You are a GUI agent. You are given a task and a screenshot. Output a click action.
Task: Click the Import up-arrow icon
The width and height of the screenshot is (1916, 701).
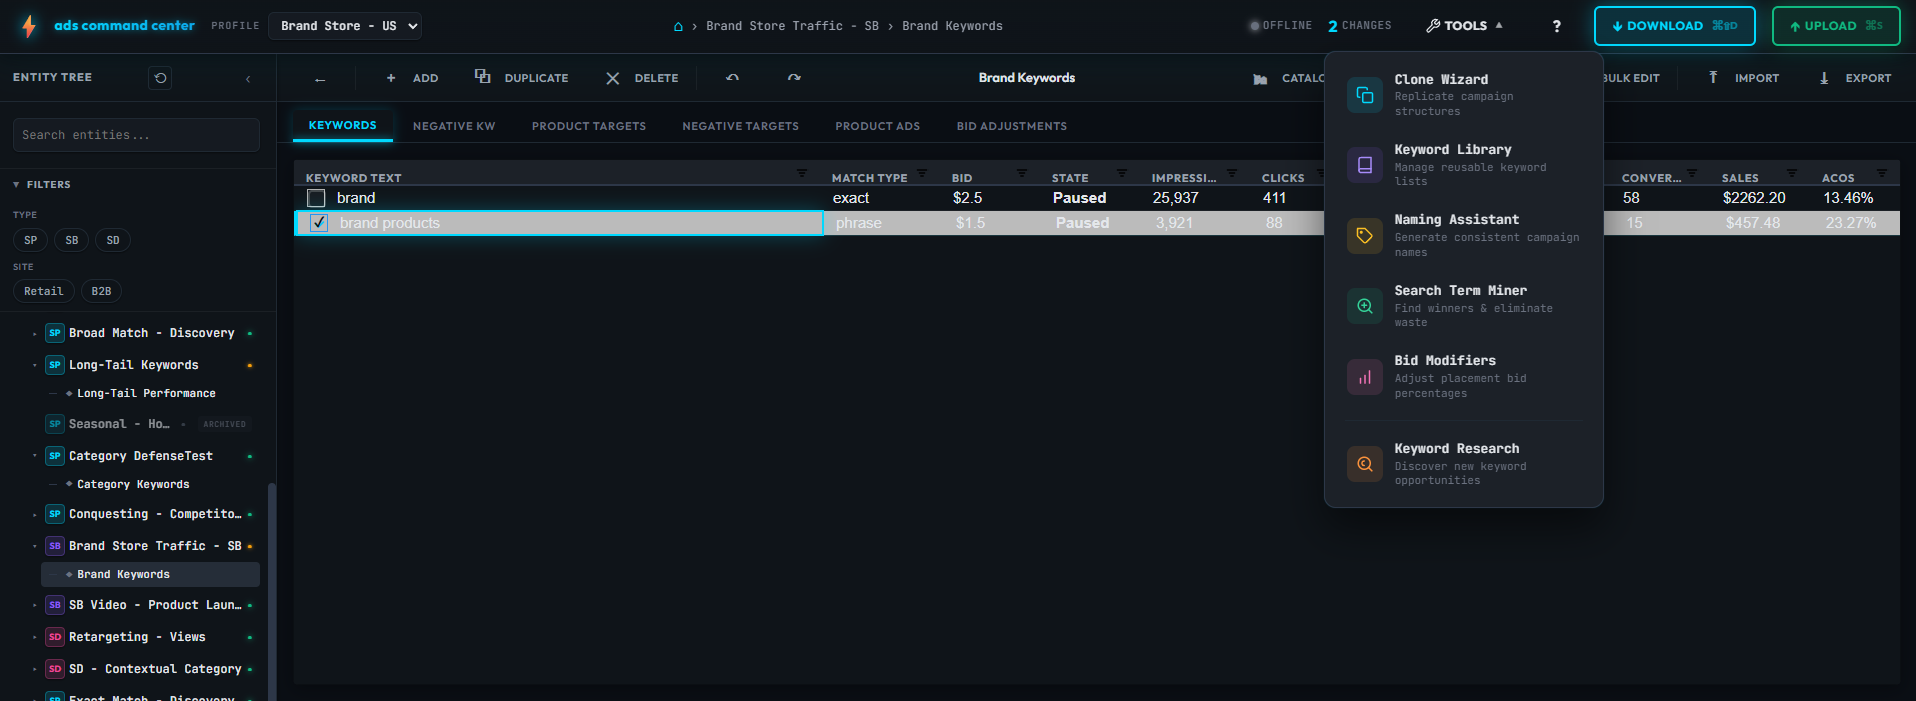coord(1713,78)
